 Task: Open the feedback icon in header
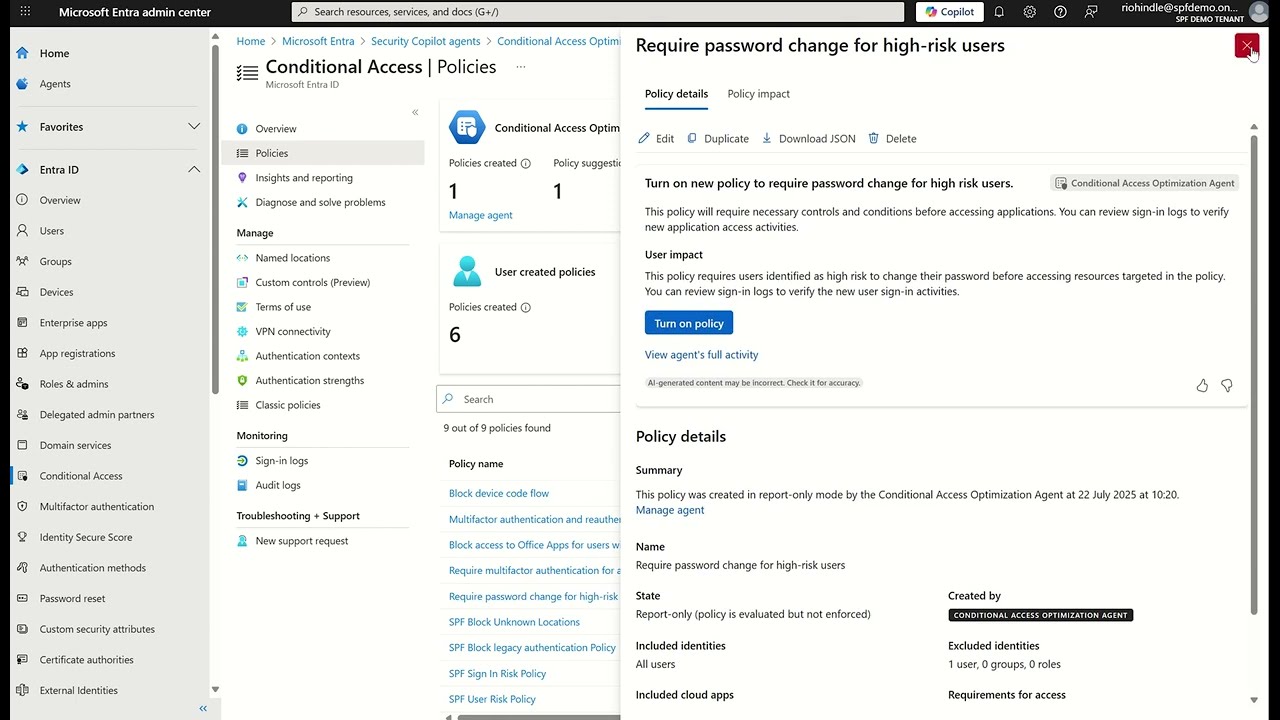click(1091, 12)
